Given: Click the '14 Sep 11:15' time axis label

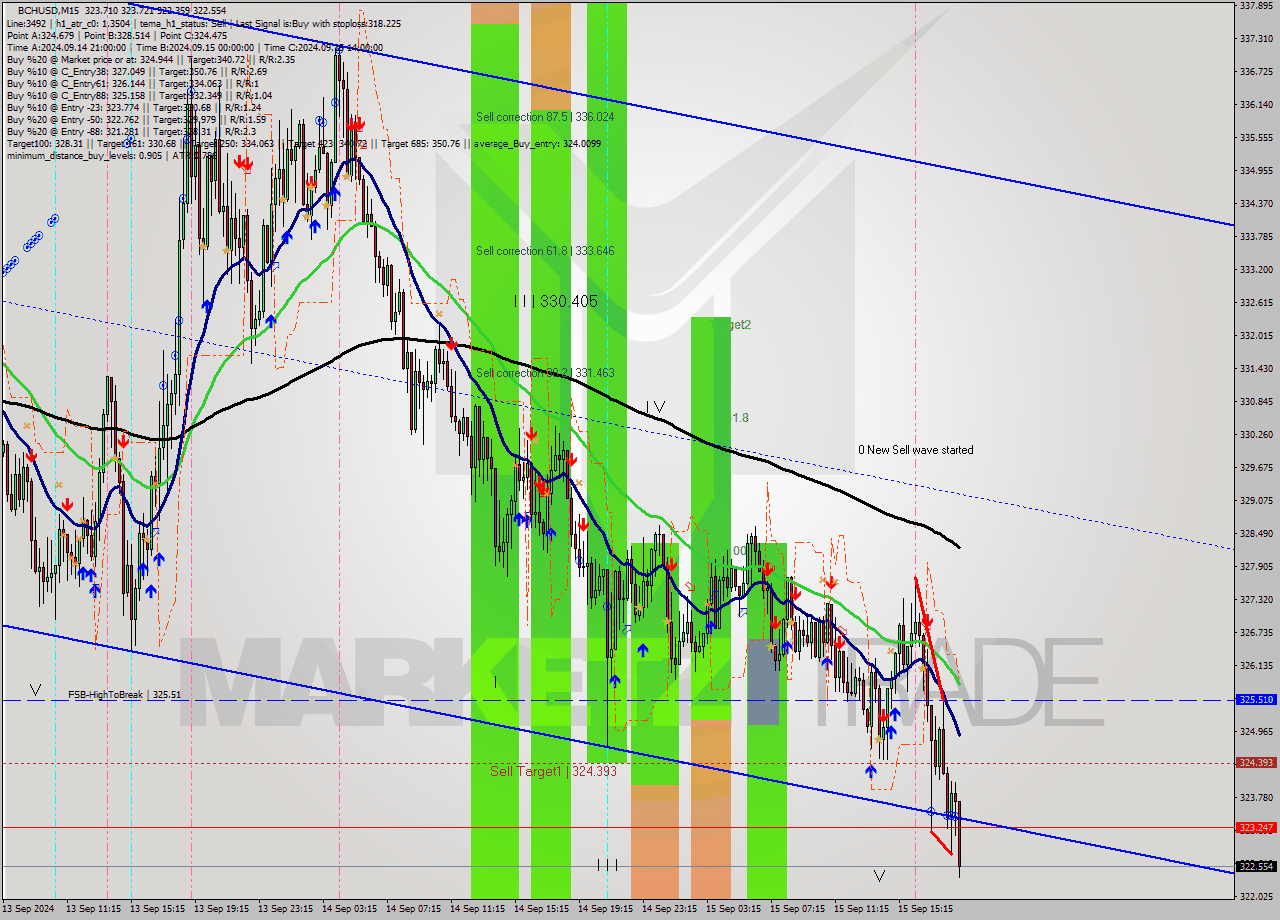Looking at the screenshot, I should pyautogui.click(x=477, y=909).
